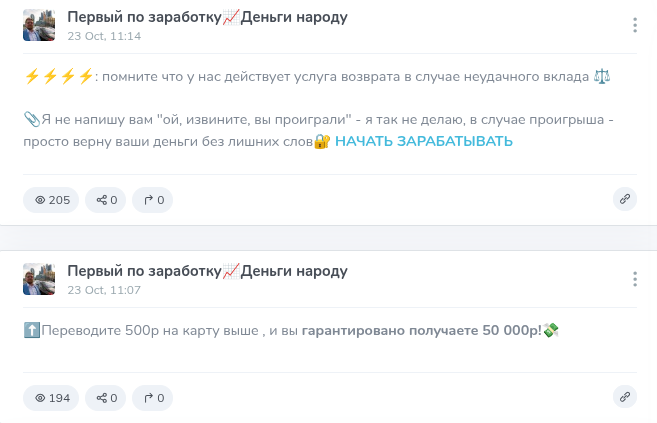Follow the НАЧАТЬ ЗАРАБАТЫВАТЬ link
The width and height of the screenshot is (657, 423).
424,142
